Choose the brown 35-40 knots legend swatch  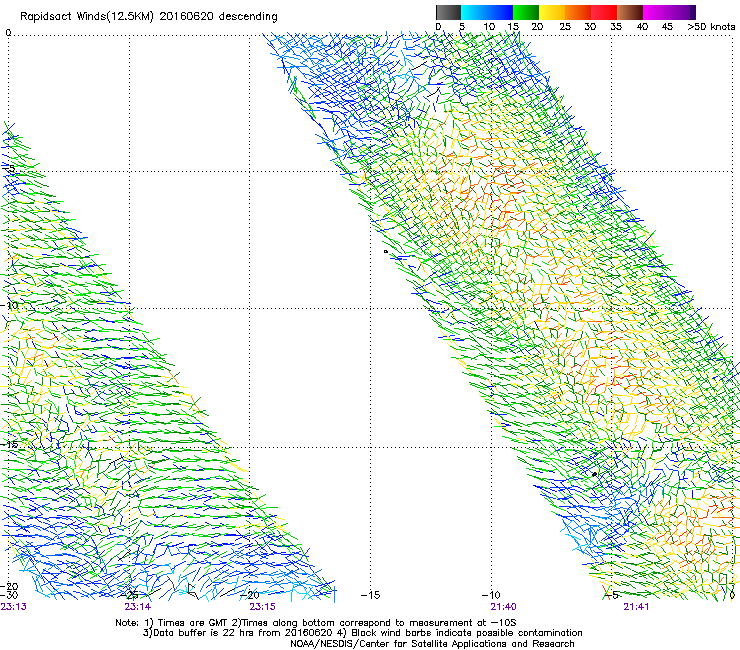(x=630, y=12)
